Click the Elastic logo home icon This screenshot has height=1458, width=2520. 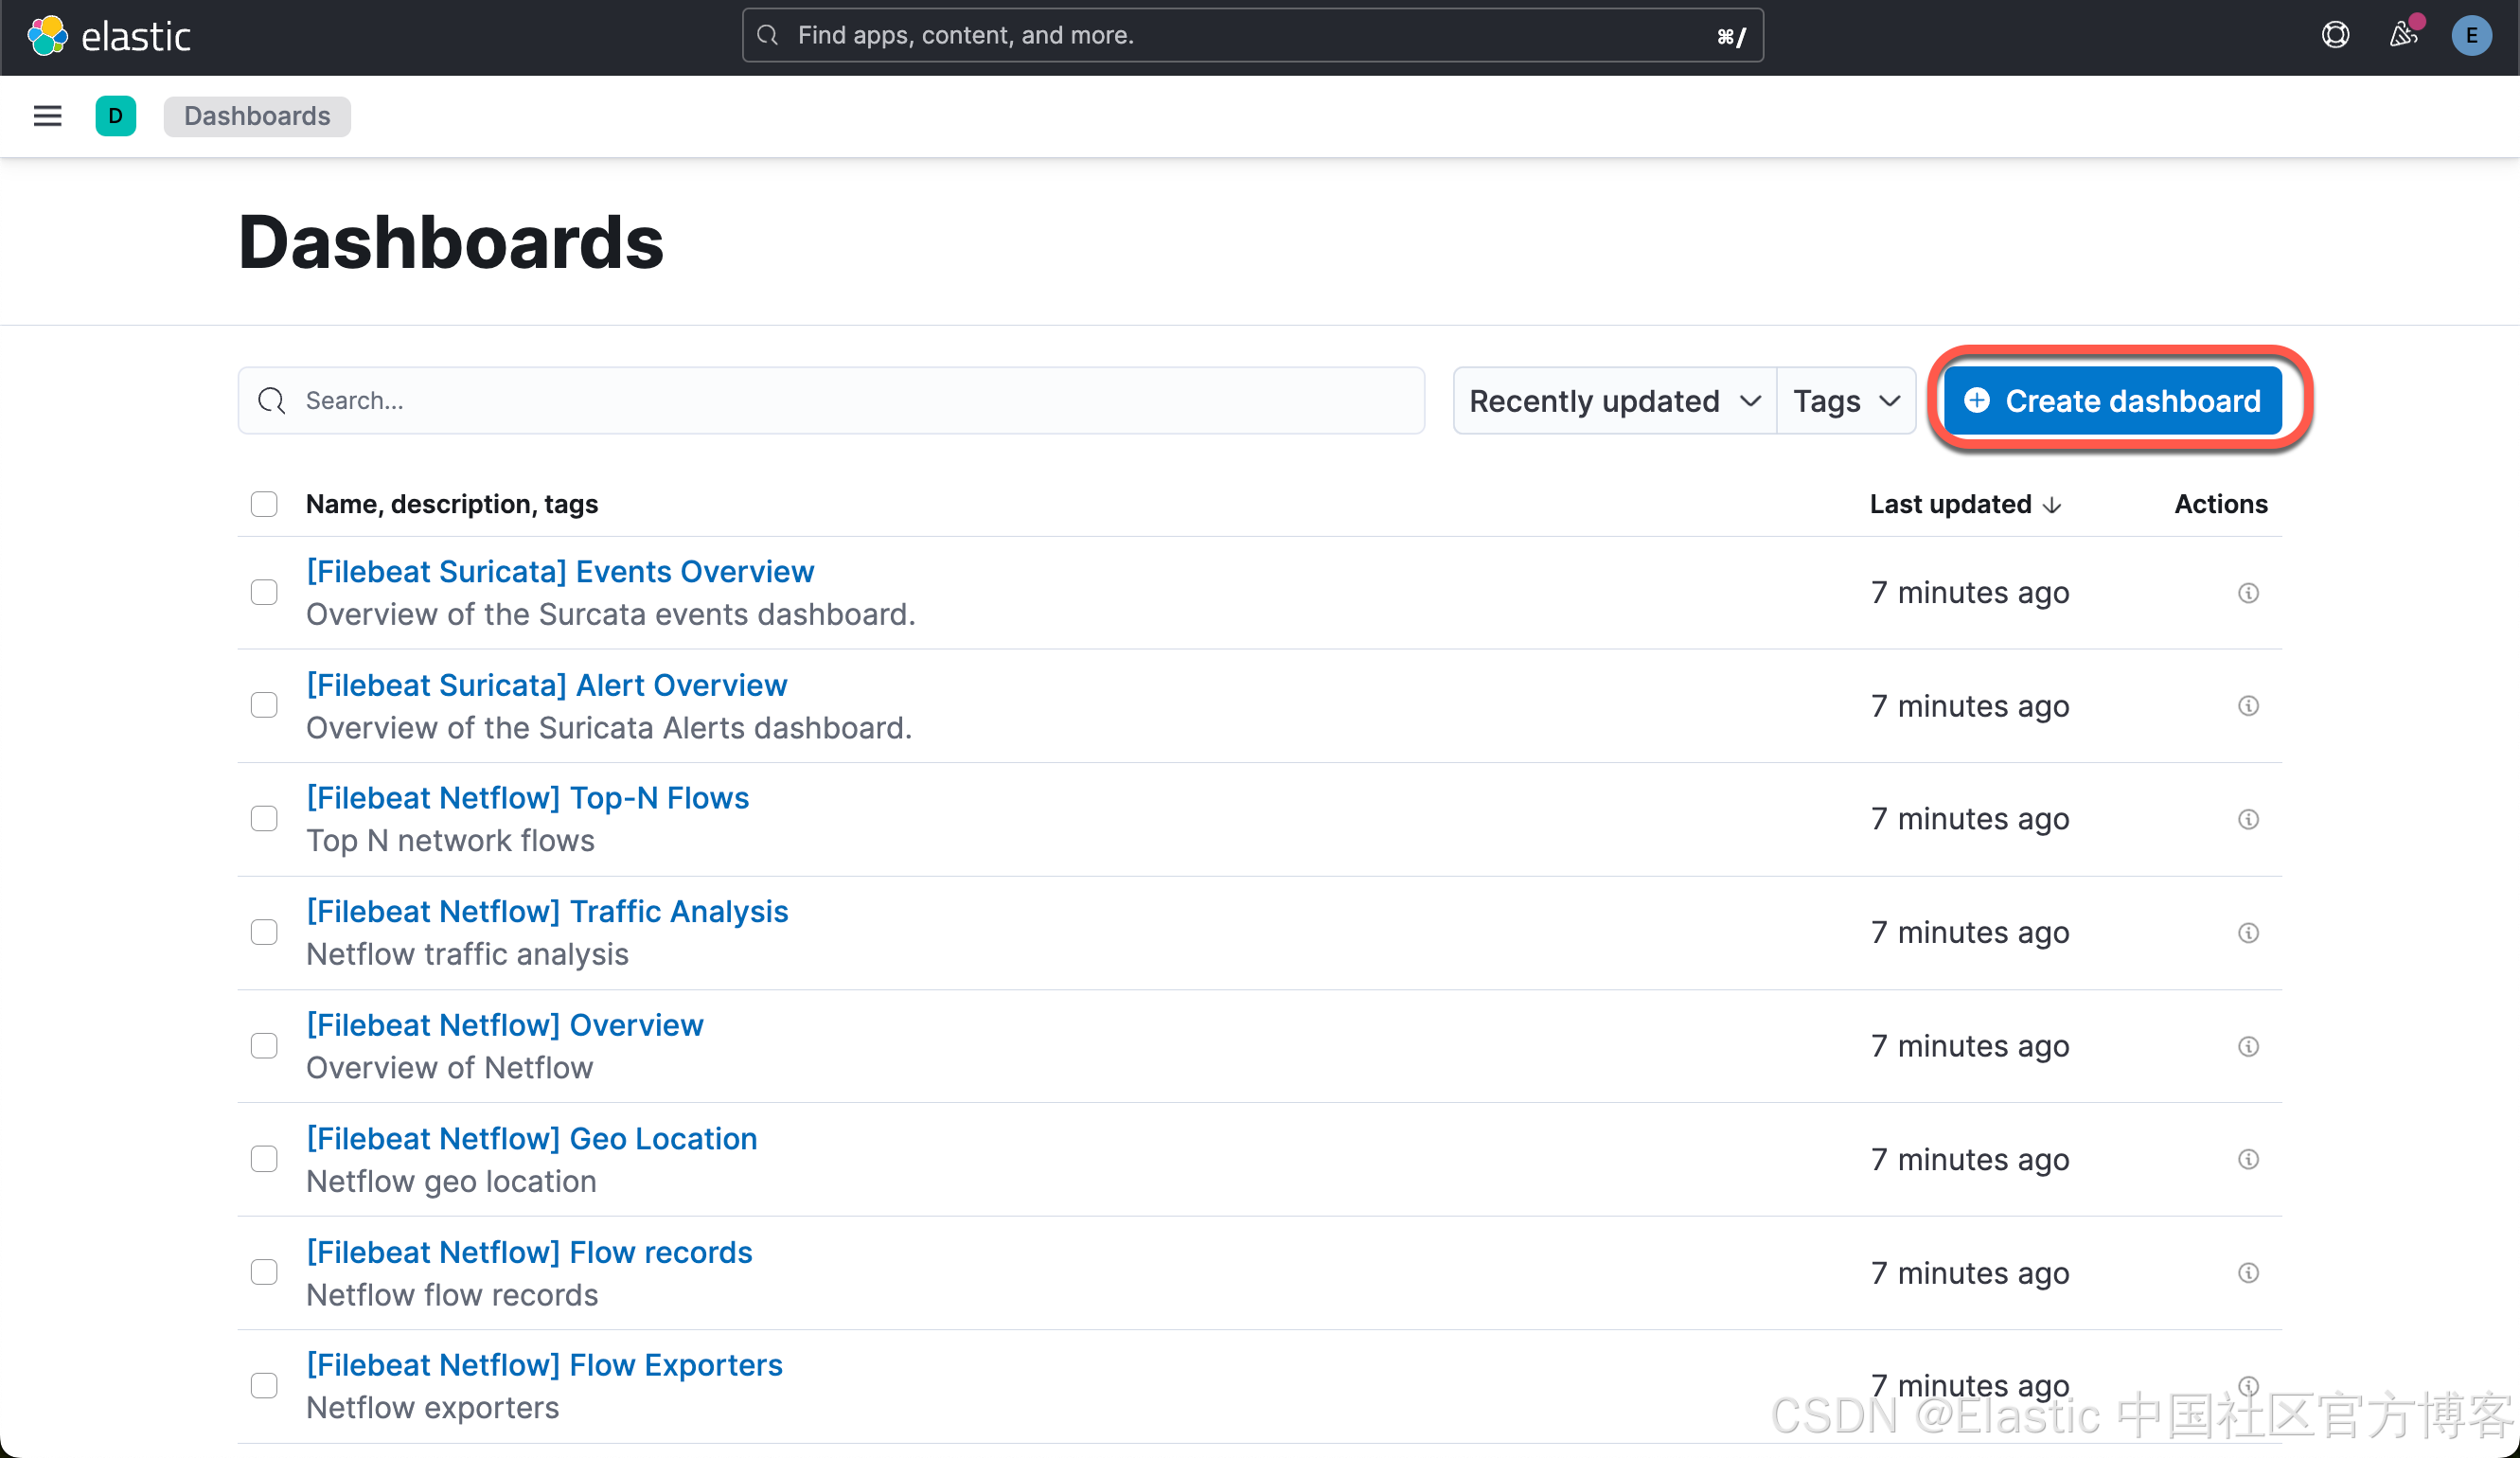tap(47, 36)
